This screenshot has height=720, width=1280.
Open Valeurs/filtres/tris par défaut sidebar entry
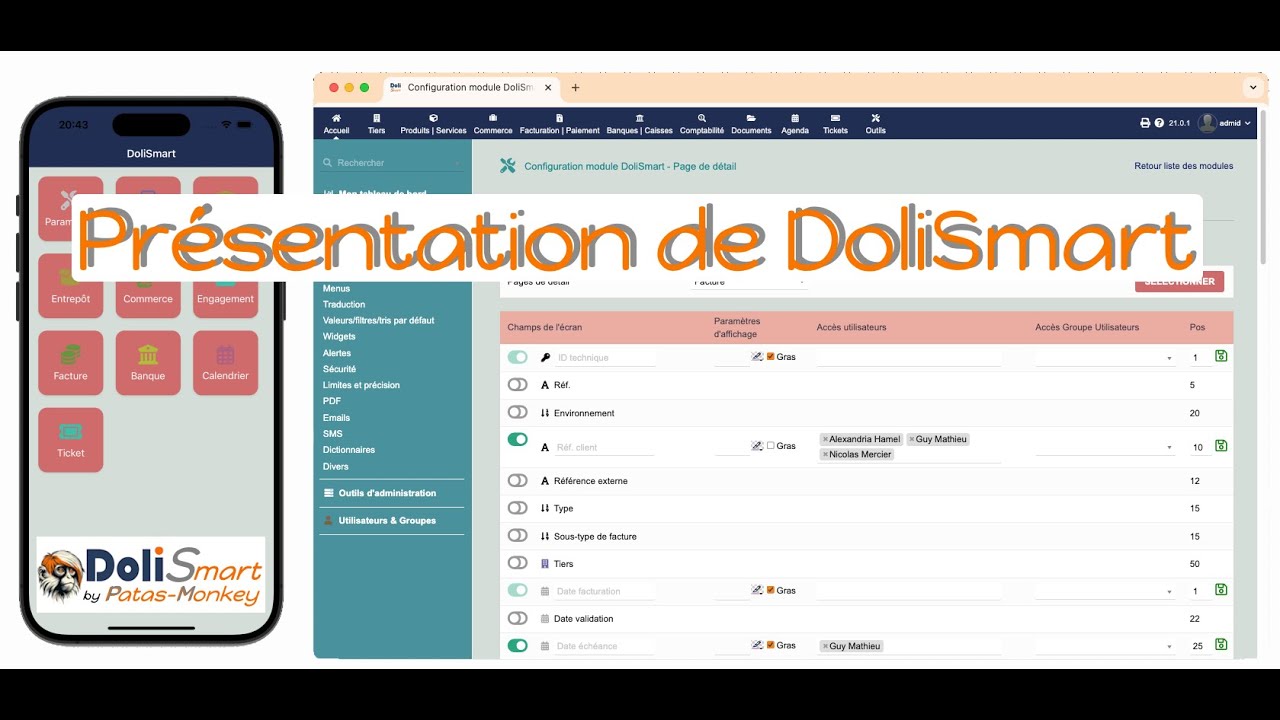(x=378, y=320)
